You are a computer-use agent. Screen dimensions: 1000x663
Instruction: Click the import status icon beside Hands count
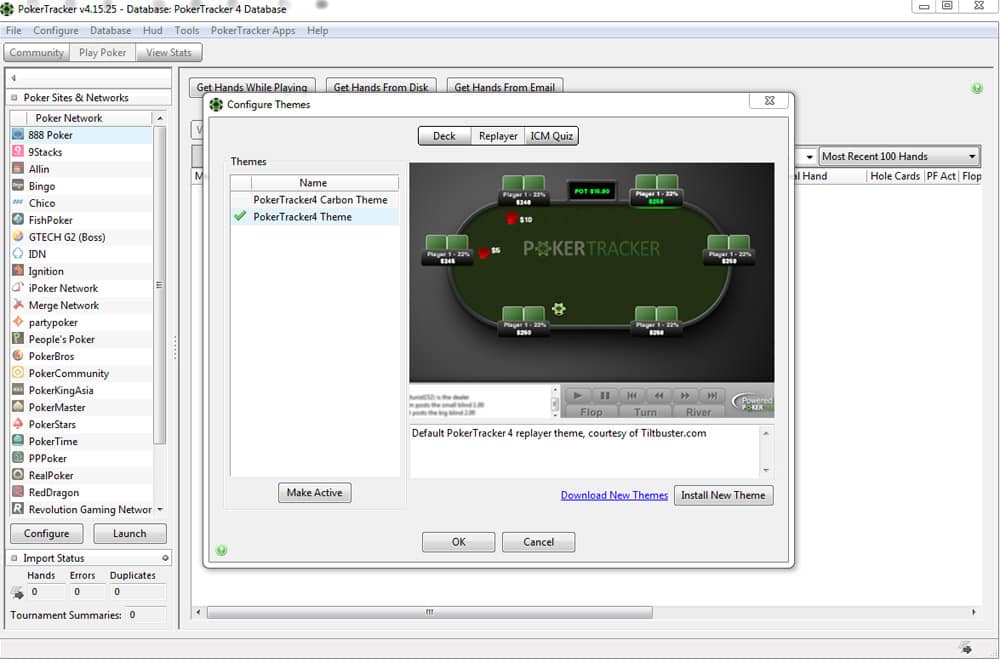click(17, 593)
